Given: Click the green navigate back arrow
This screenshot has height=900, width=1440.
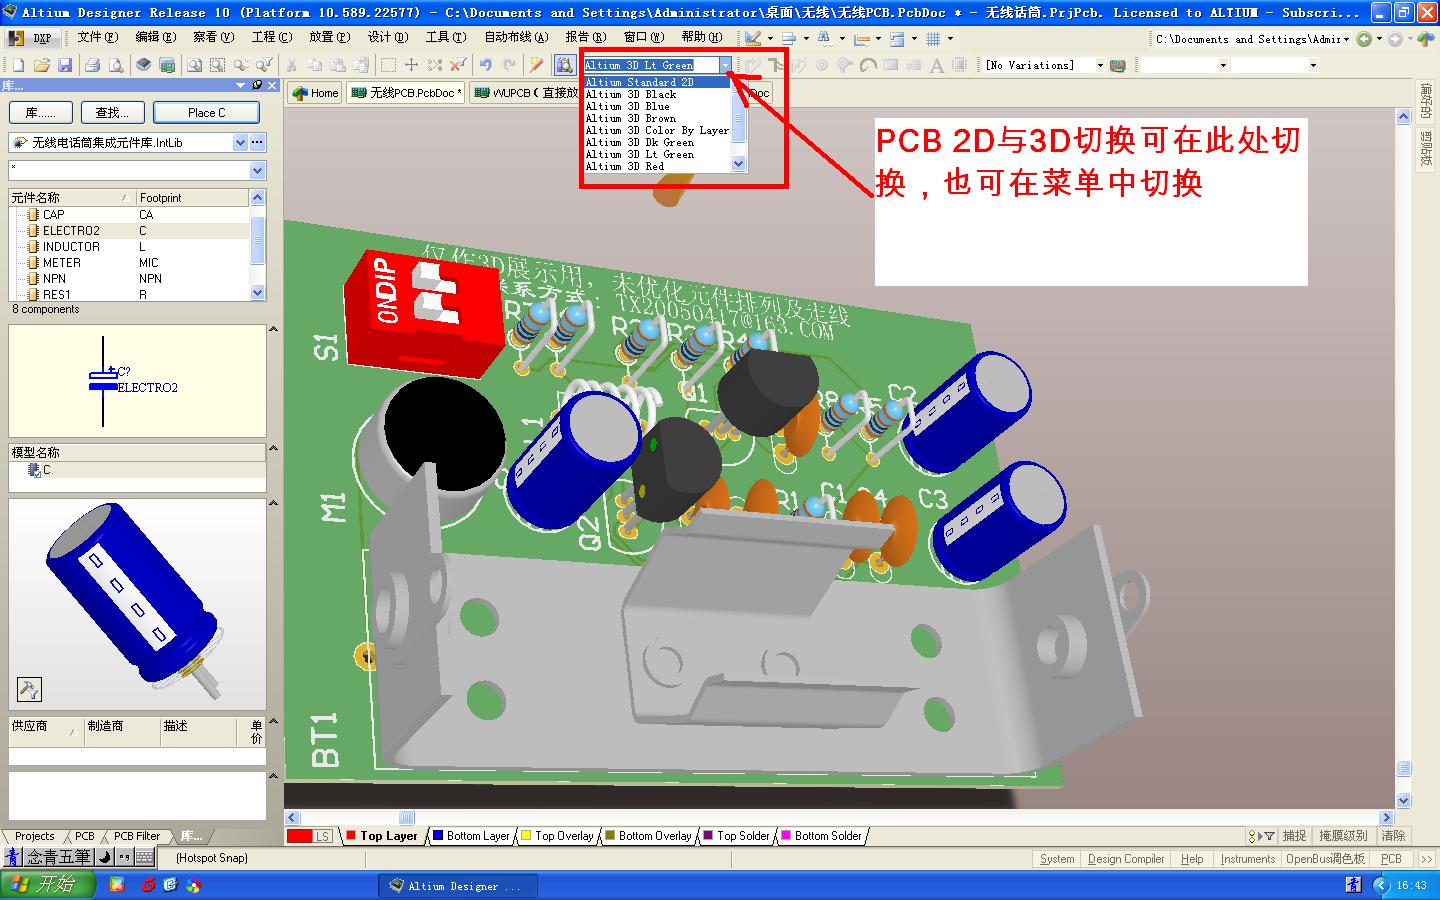Looking at the screenshot, I should click(x=1364, y=39).
